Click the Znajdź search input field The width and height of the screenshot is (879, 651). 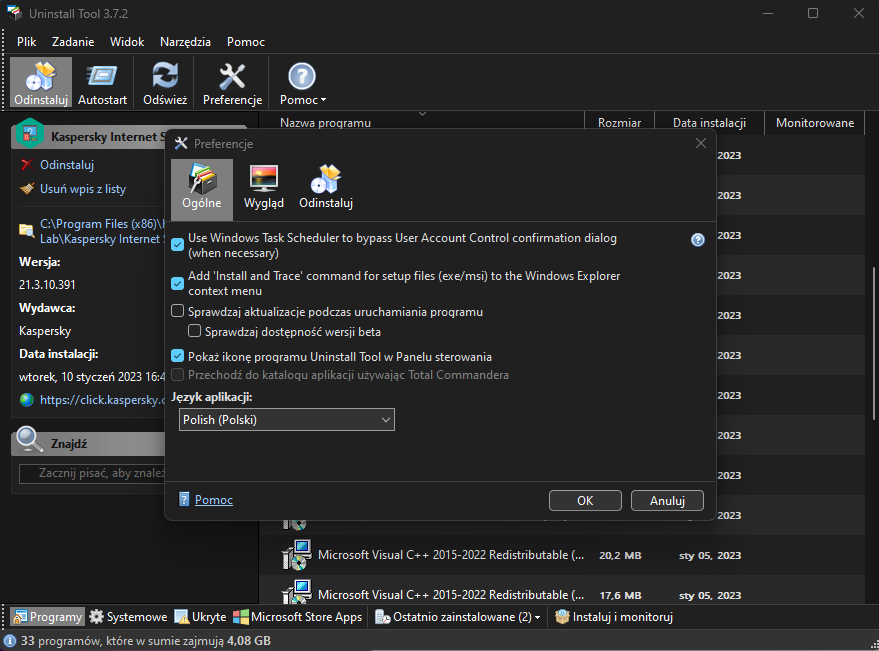(92, 473)
